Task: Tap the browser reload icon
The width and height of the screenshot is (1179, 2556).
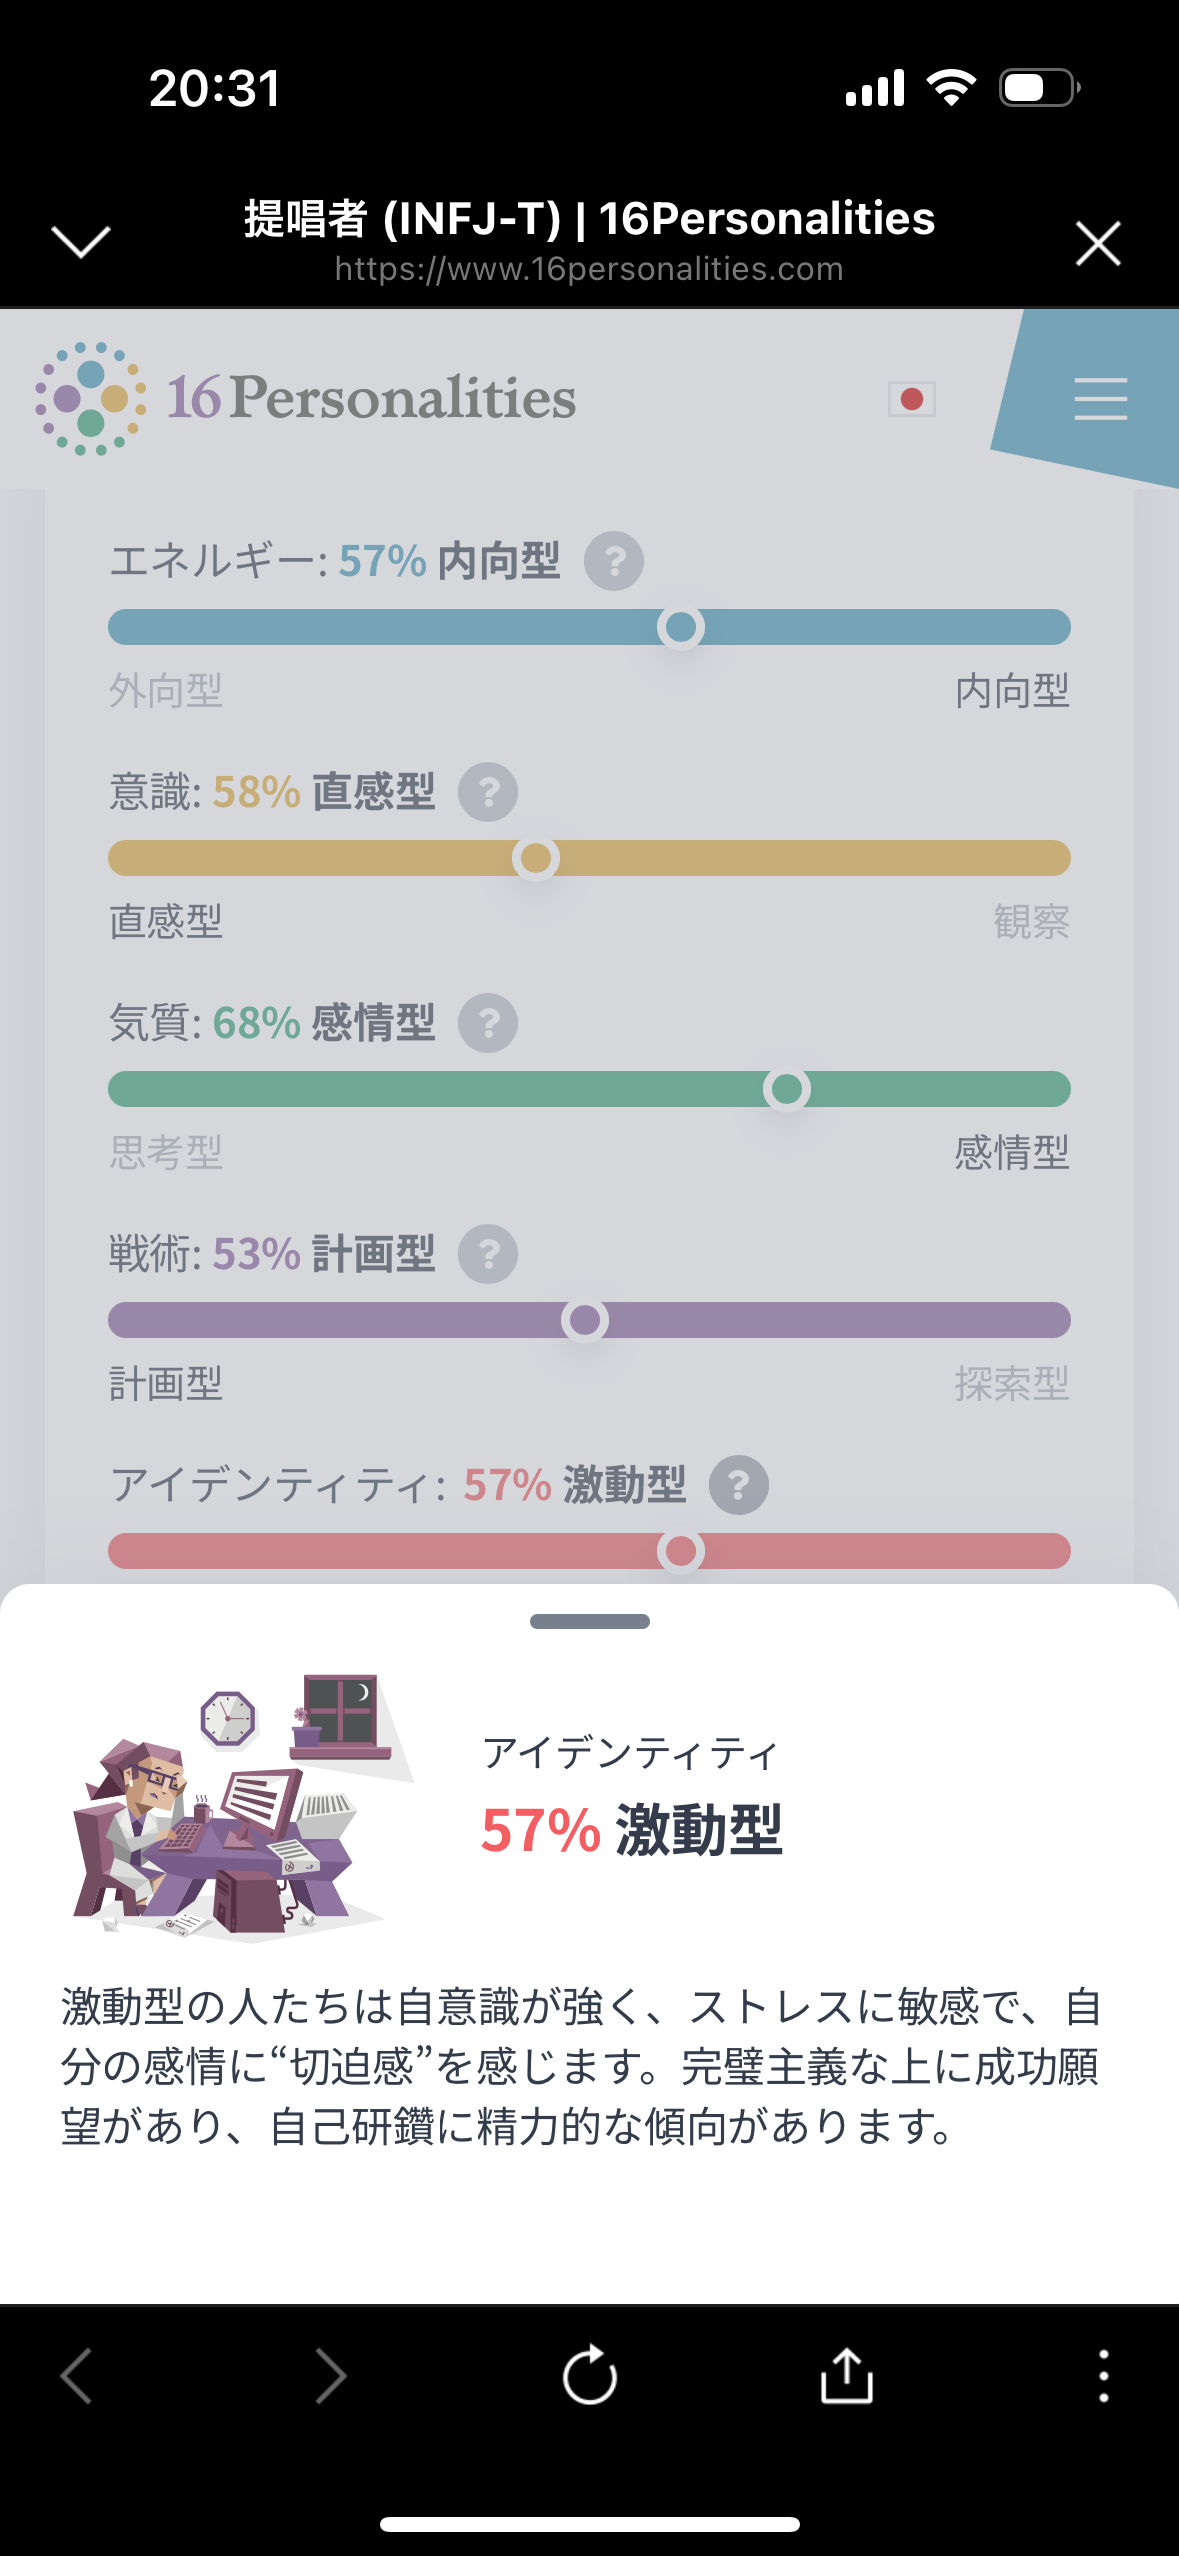Action: pyautogui.click(x=589, y=2375)
